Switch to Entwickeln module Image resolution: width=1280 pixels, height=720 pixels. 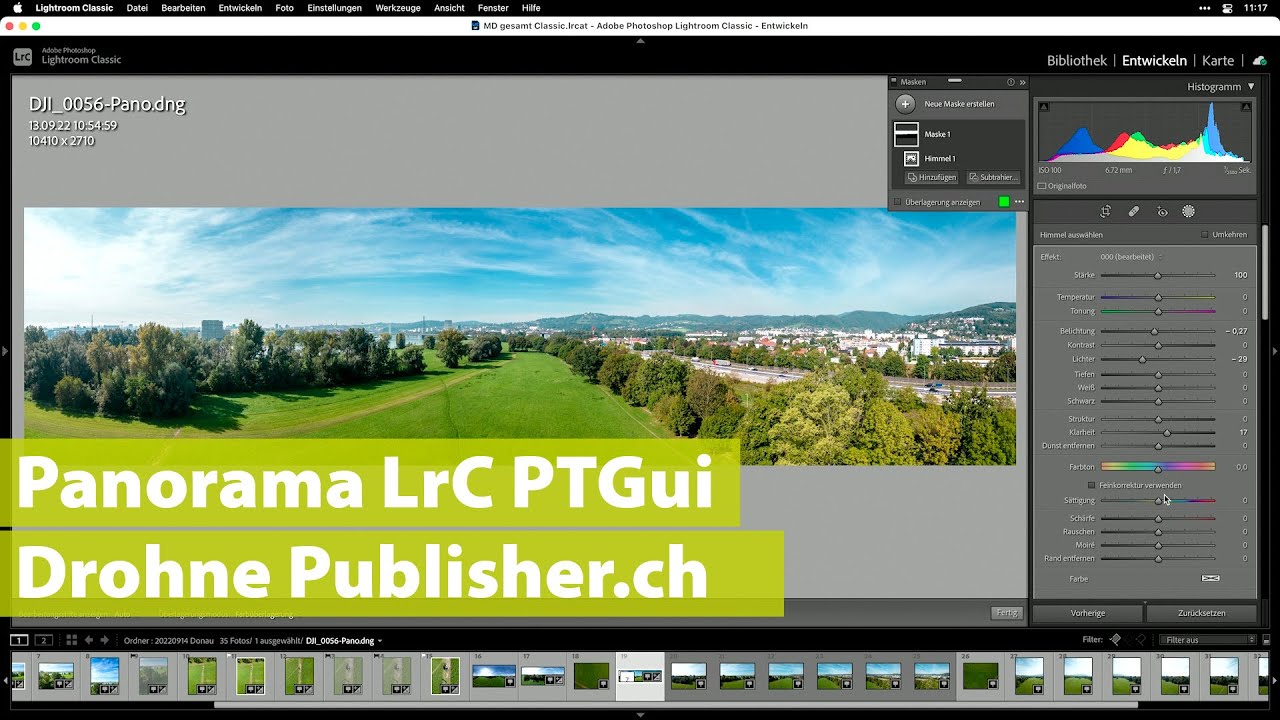tap(1154, 60)
